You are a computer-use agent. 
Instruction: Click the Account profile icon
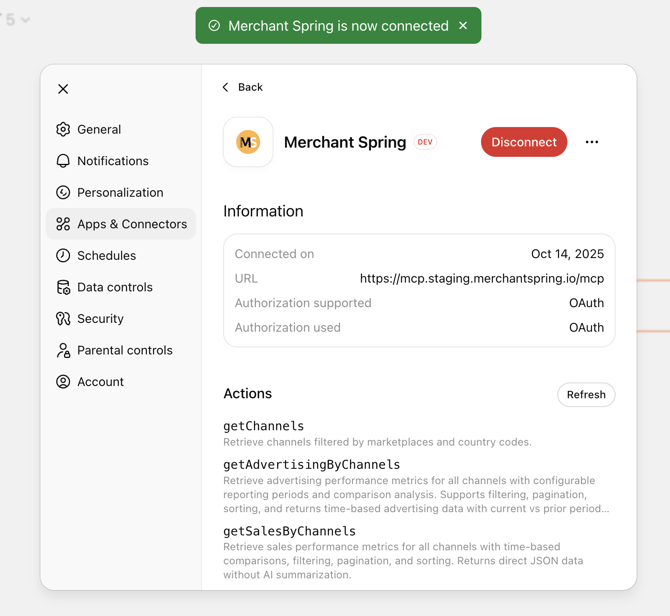[63, 382]
